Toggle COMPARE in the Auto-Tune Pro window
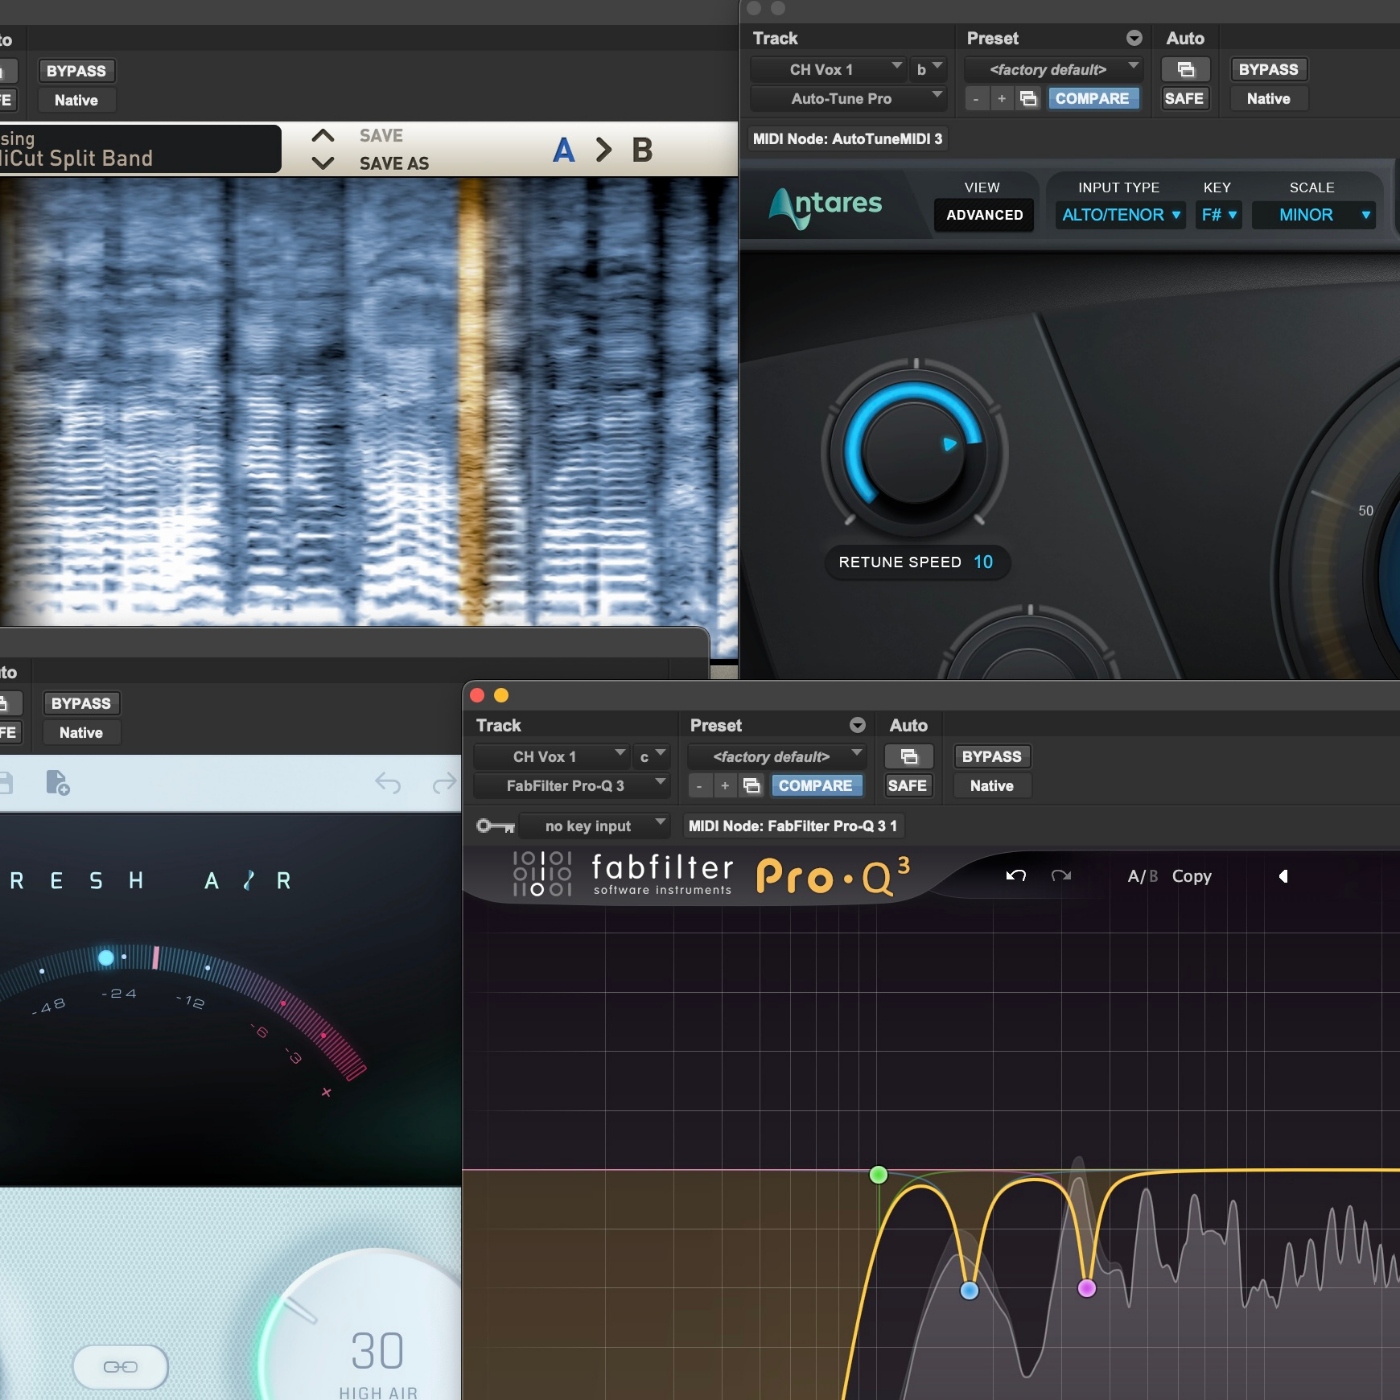 coord(1092,98)
